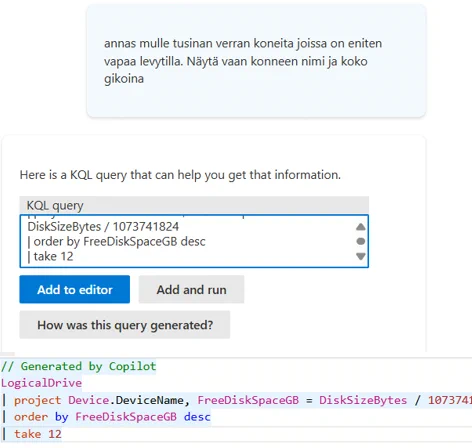
Task: Click the Add and run button
Action: pyautogui.click(x=191, y=289)
